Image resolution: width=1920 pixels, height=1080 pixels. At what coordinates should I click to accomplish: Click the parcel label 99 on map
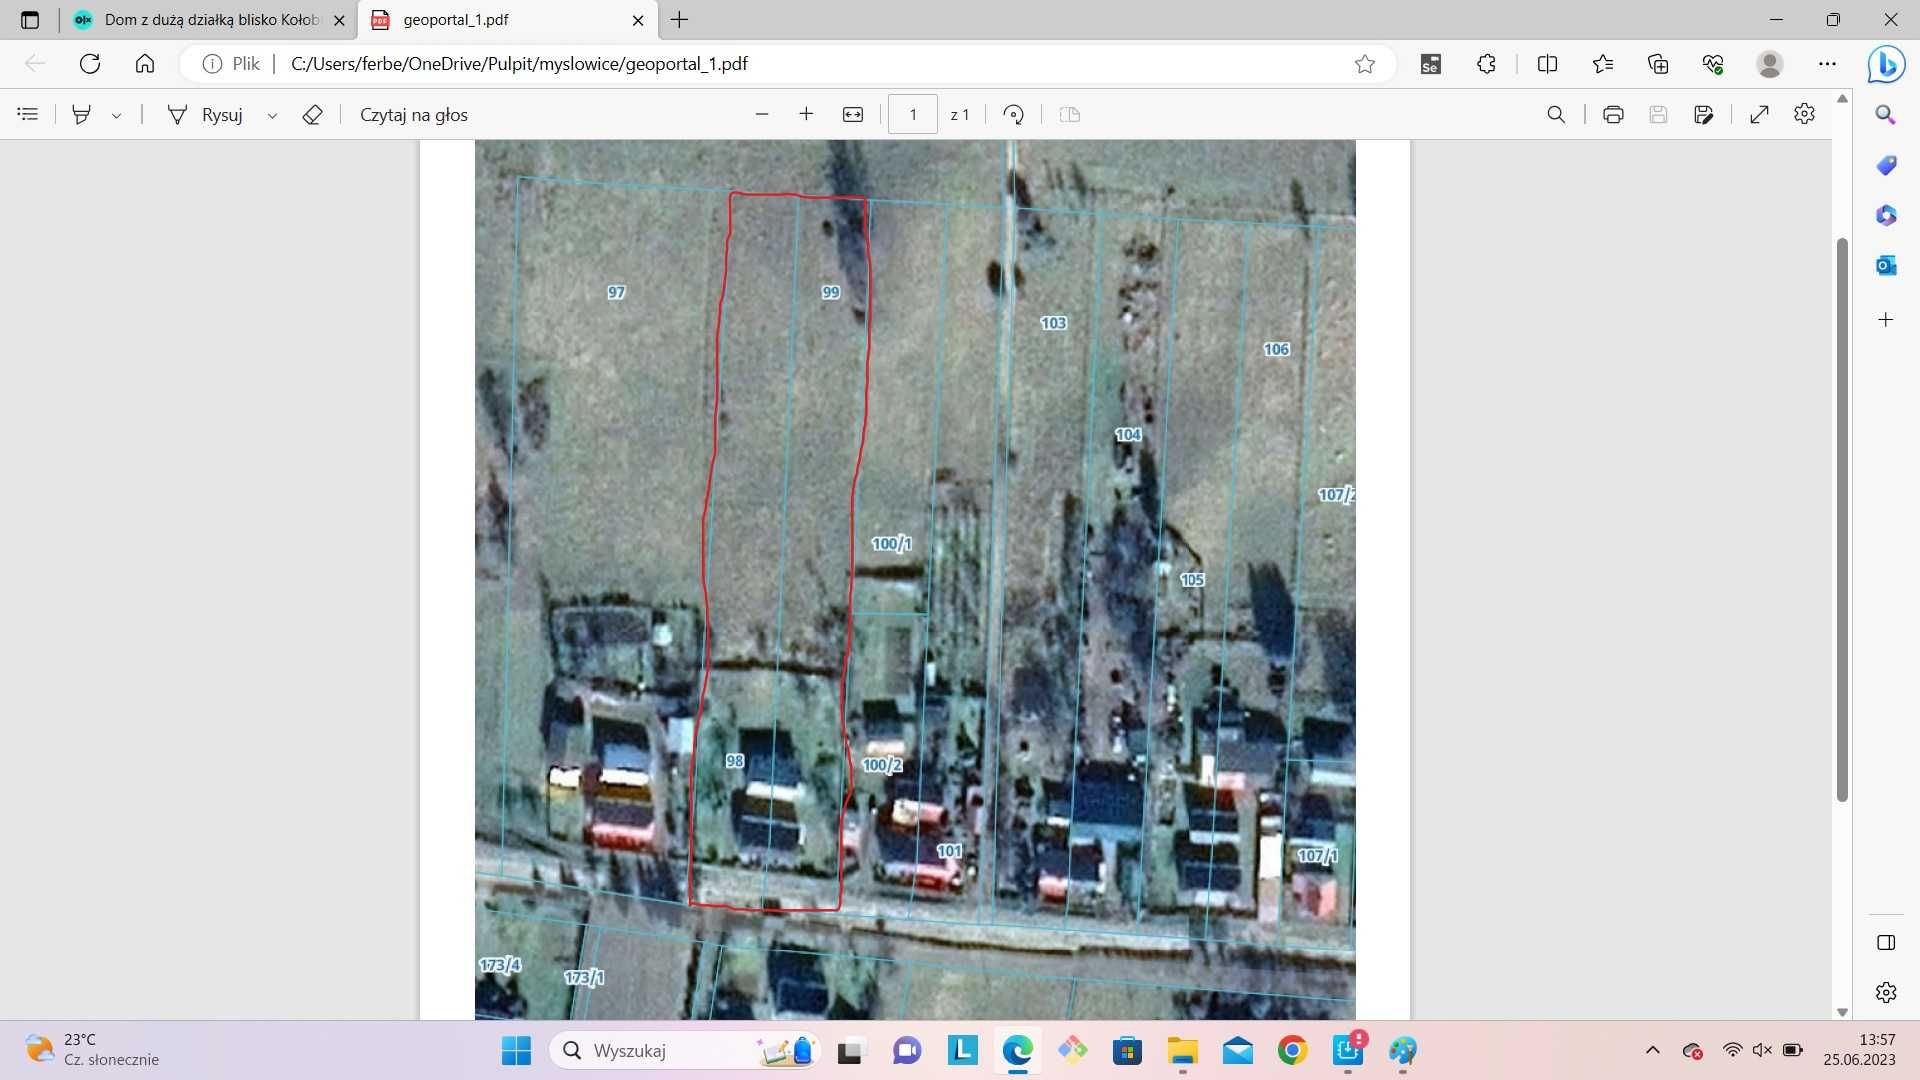click(x=831, y=292)
